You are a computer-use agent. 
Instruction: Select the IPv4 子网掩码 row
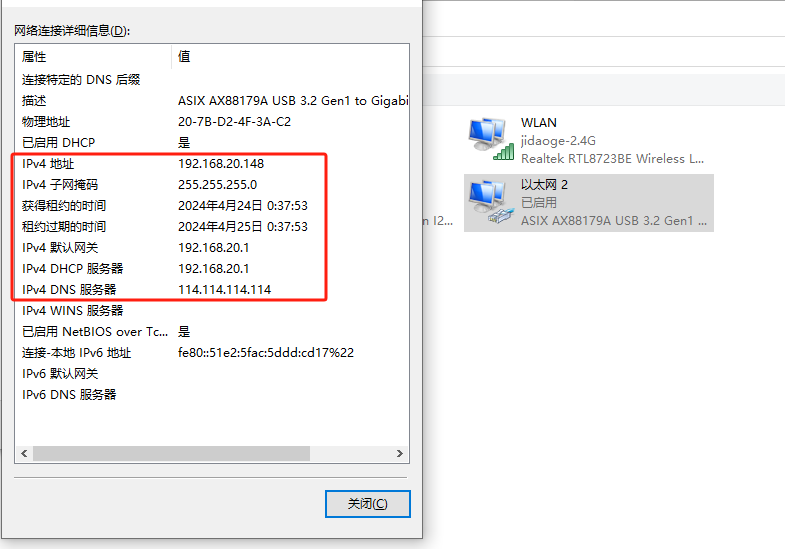[x=212, y=185]
